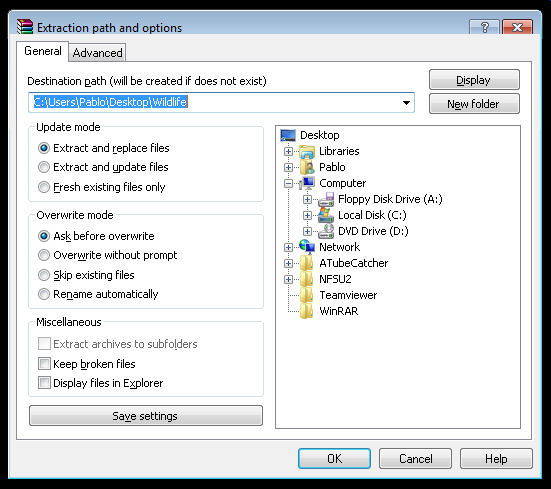Click the WinRAR folder icon
This screenshot has height=489, width=551.
(306, 311)
